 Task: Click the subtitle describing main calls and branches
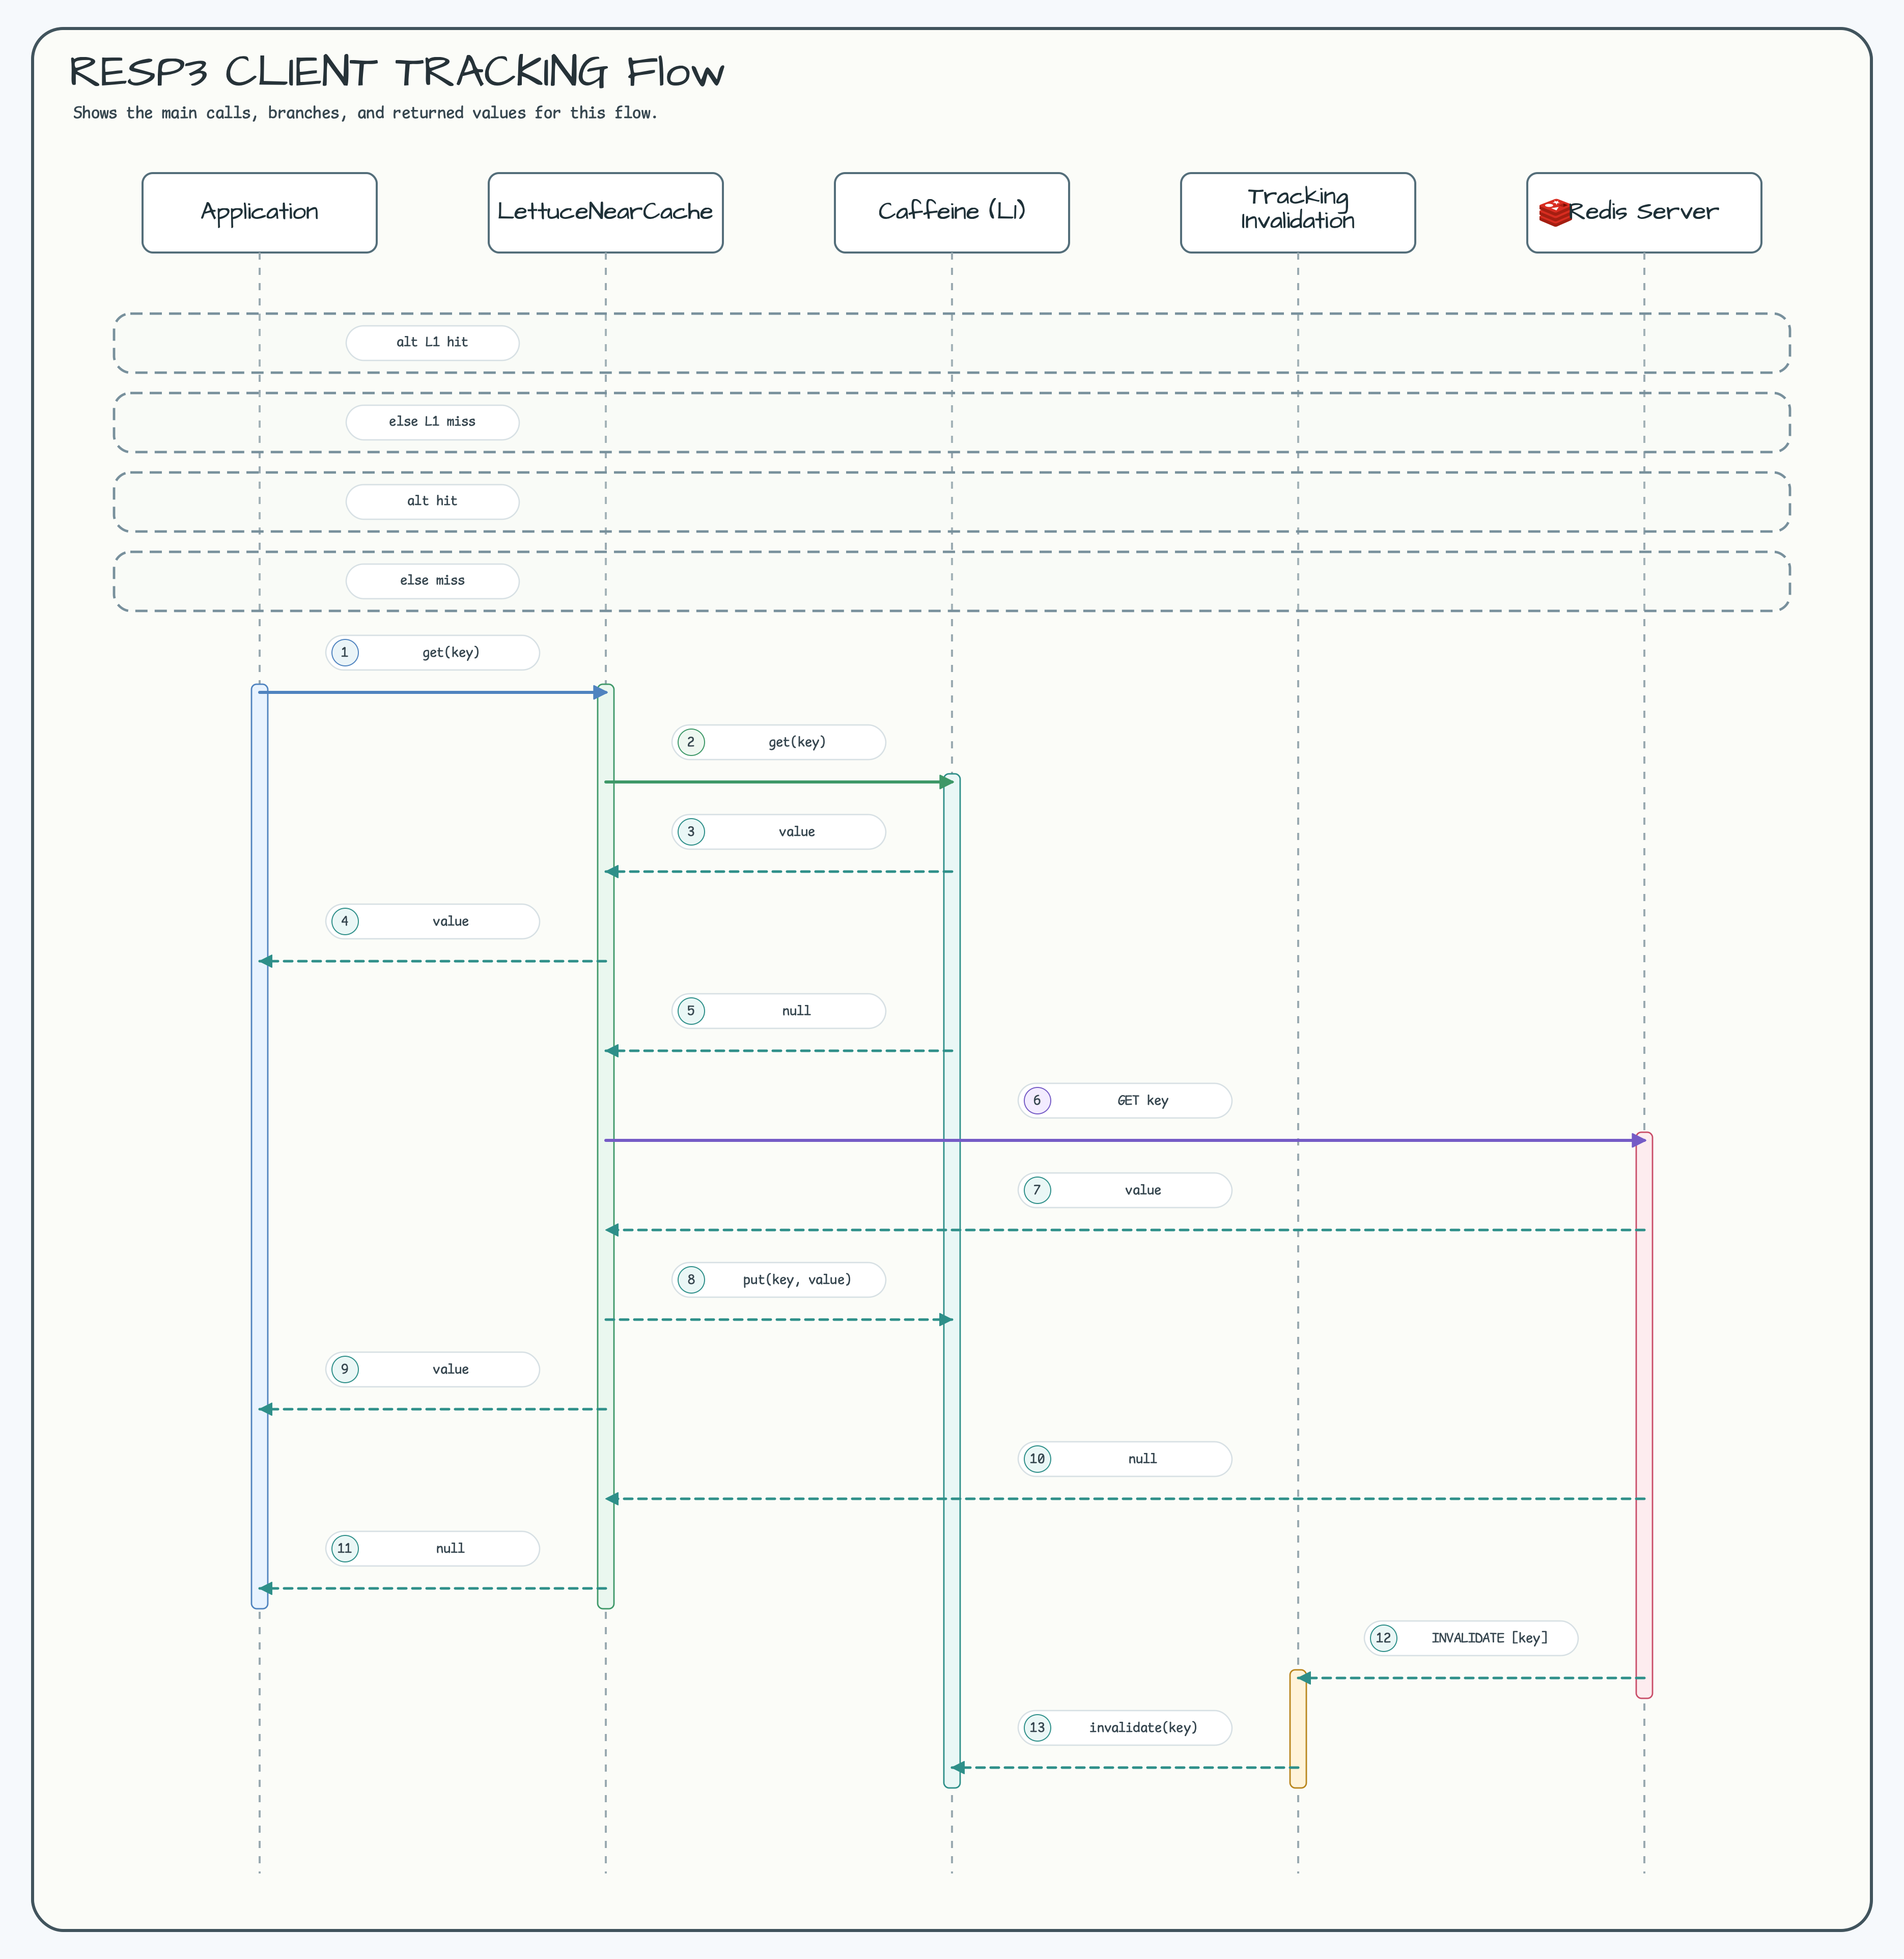coord(365,113)
